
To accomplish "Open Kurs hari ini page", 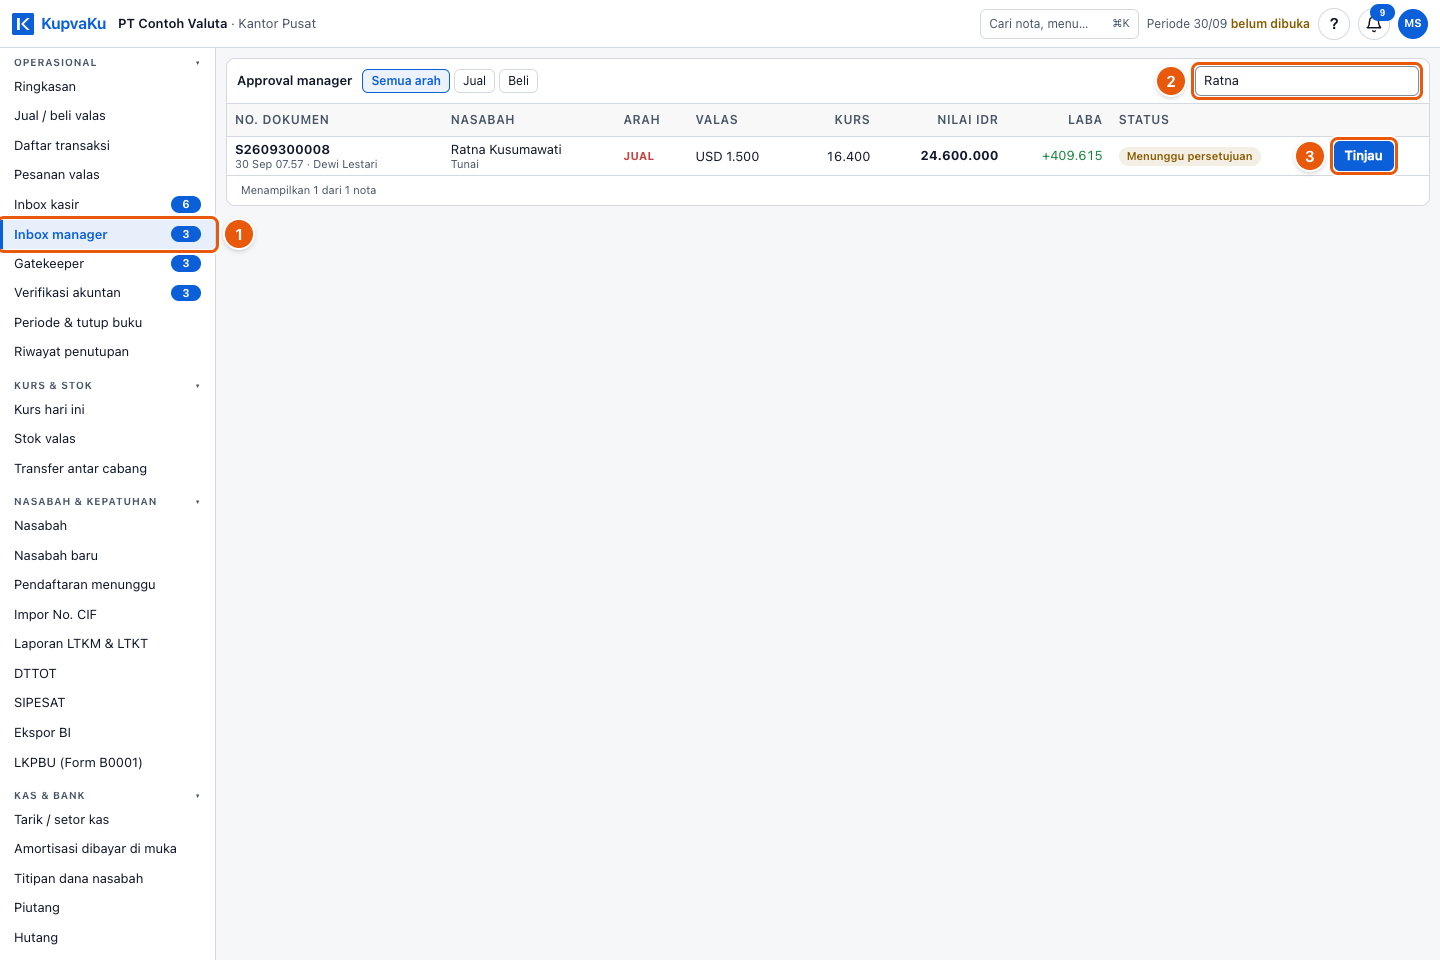I will [x=108, y=410].
